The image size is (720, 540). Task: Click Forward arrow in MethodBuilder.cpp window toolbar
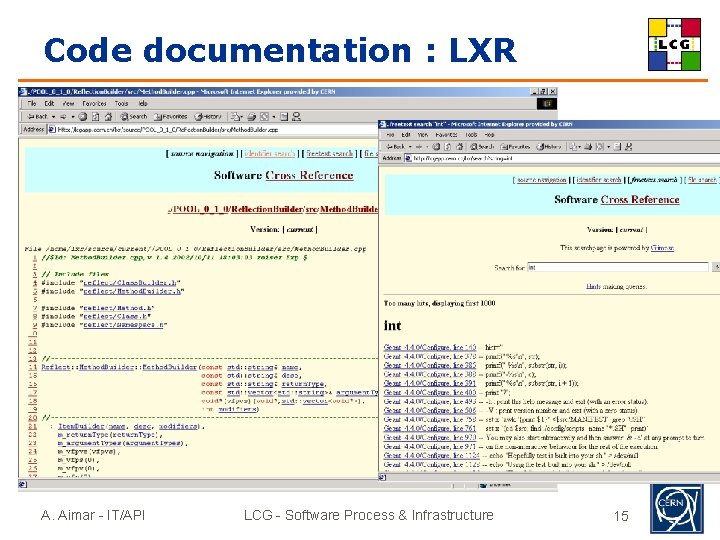tap(63, 117)
